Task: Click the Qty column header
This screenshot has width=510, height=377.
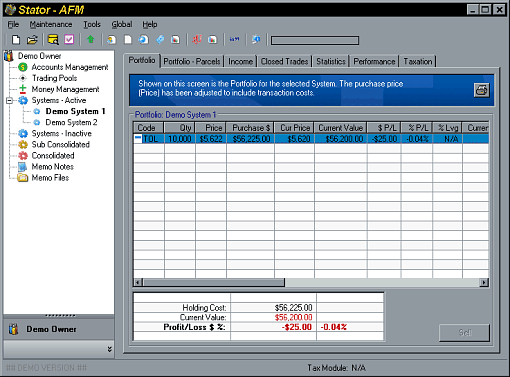Action: [180, 128]
